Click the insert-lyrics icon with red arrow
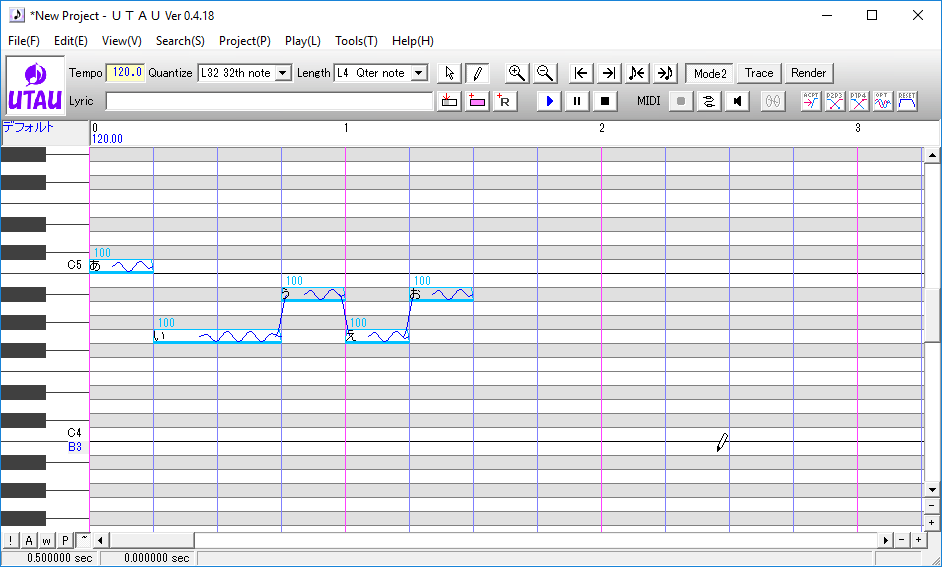Screen dimensions: 942x567 [449, 101]
